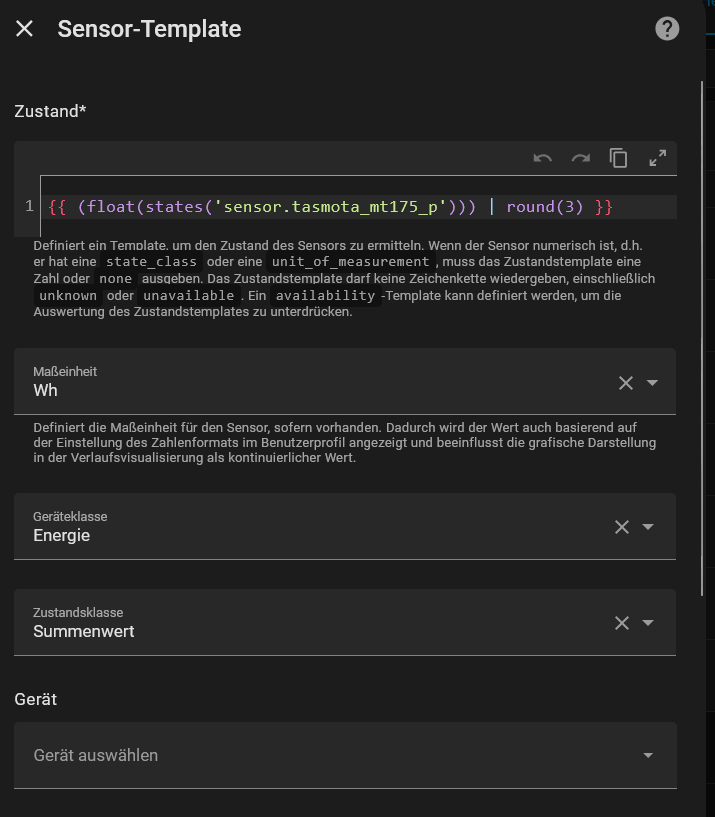
Task: Redo the edit in template editor
Action: click(x=581, y=158)
